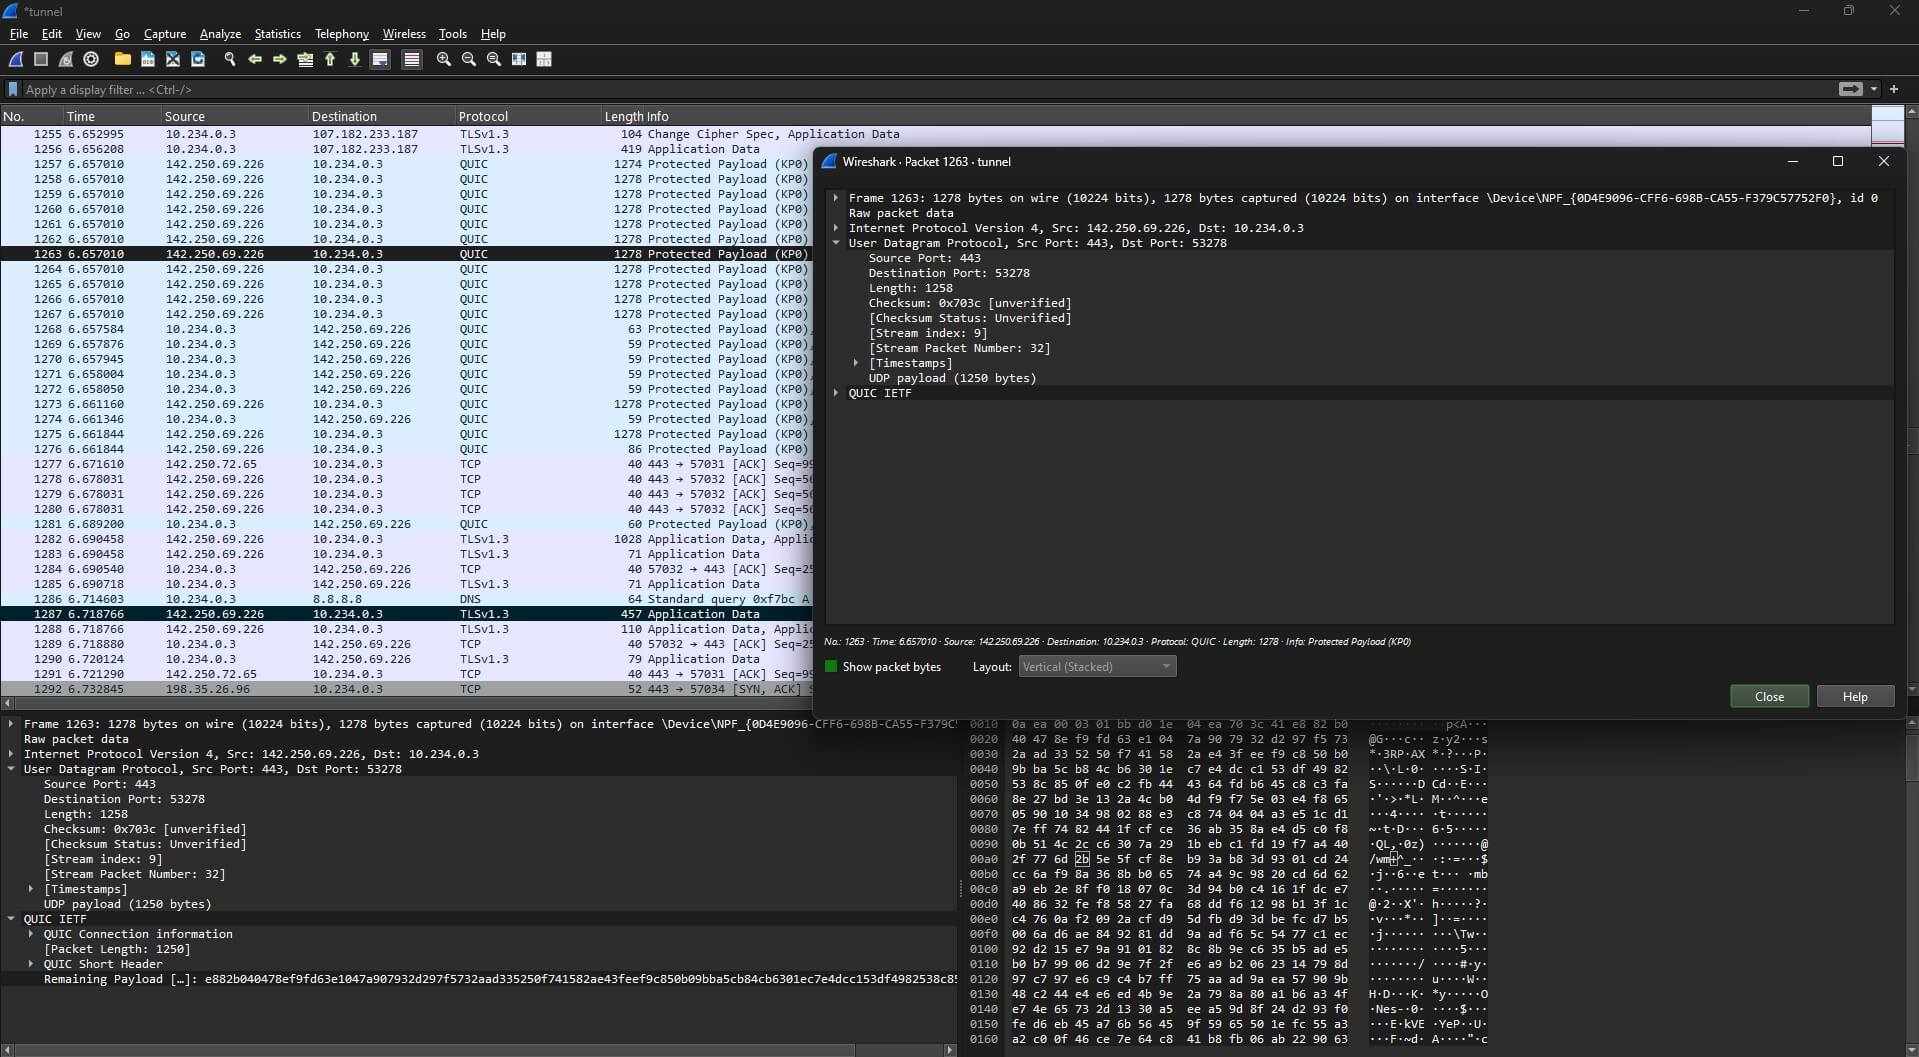
Task: Jump to the last packet with the down arrow icon
Action: coord(355,59)
